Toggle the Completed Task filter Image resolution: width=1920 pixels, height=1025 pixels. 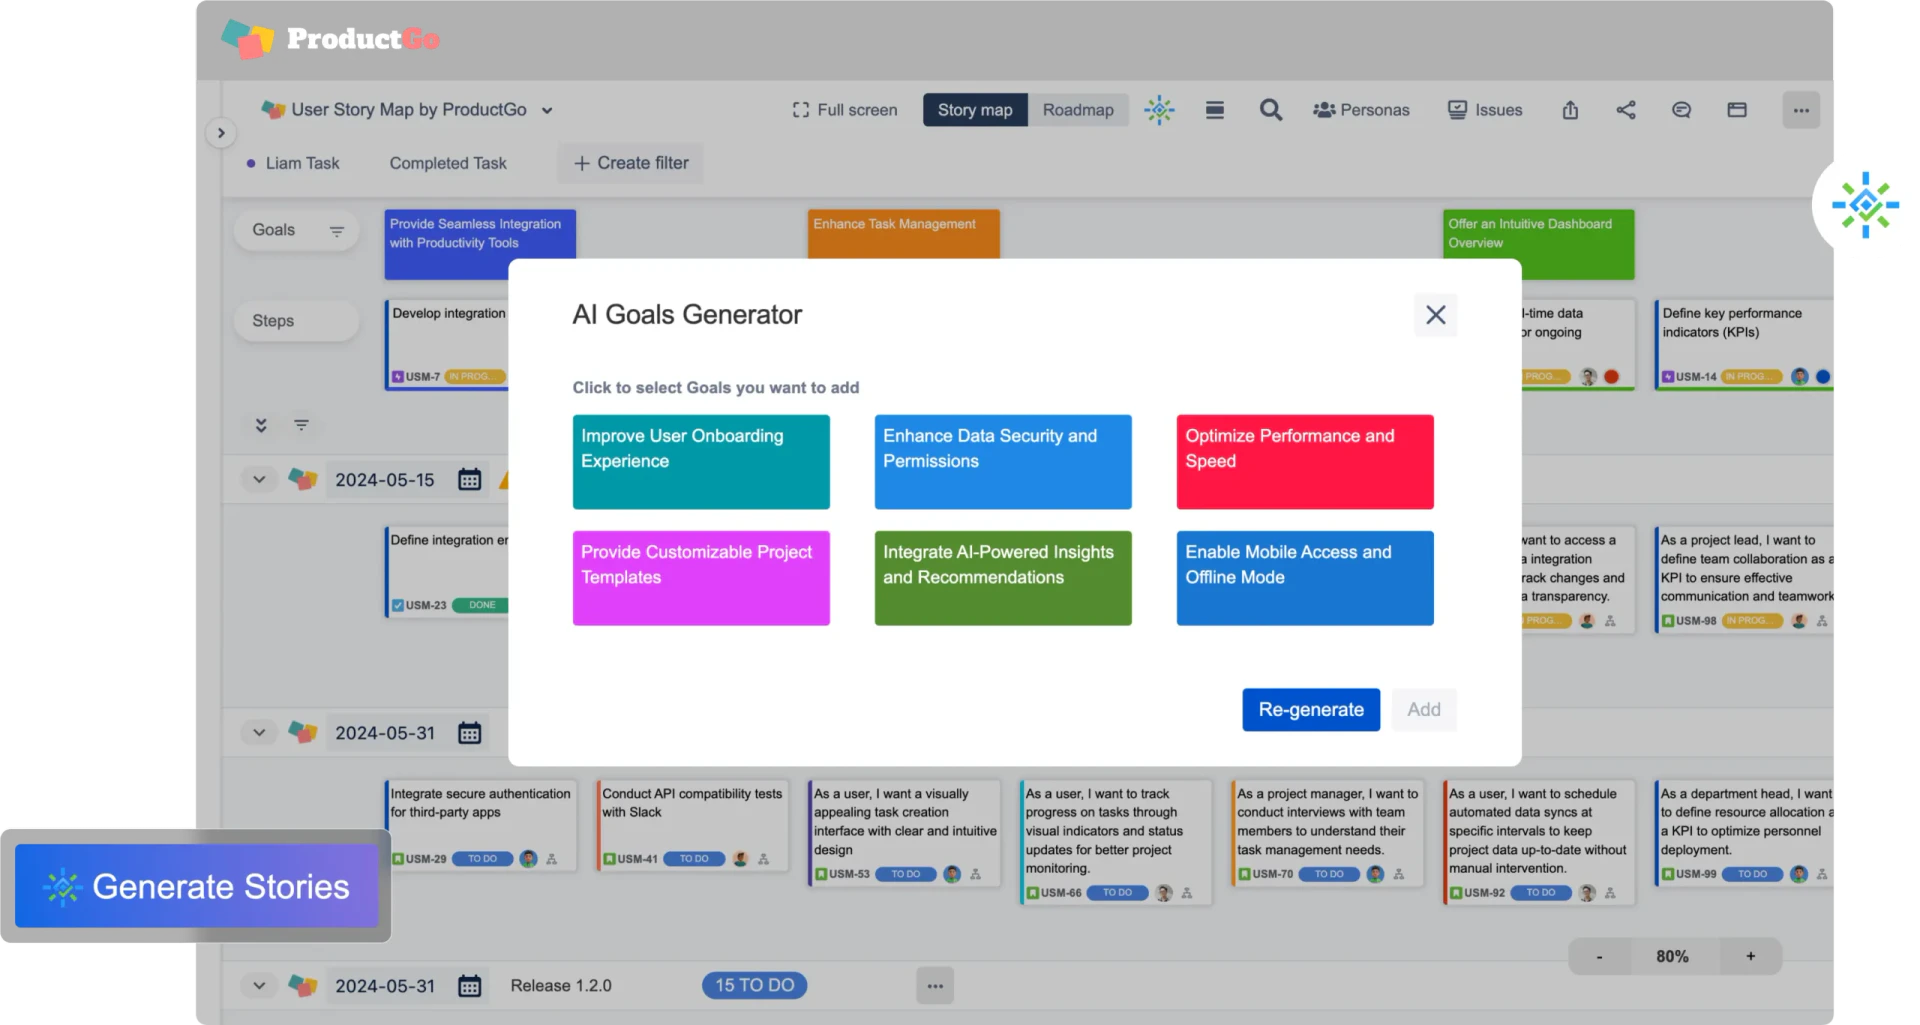point(447,163)
